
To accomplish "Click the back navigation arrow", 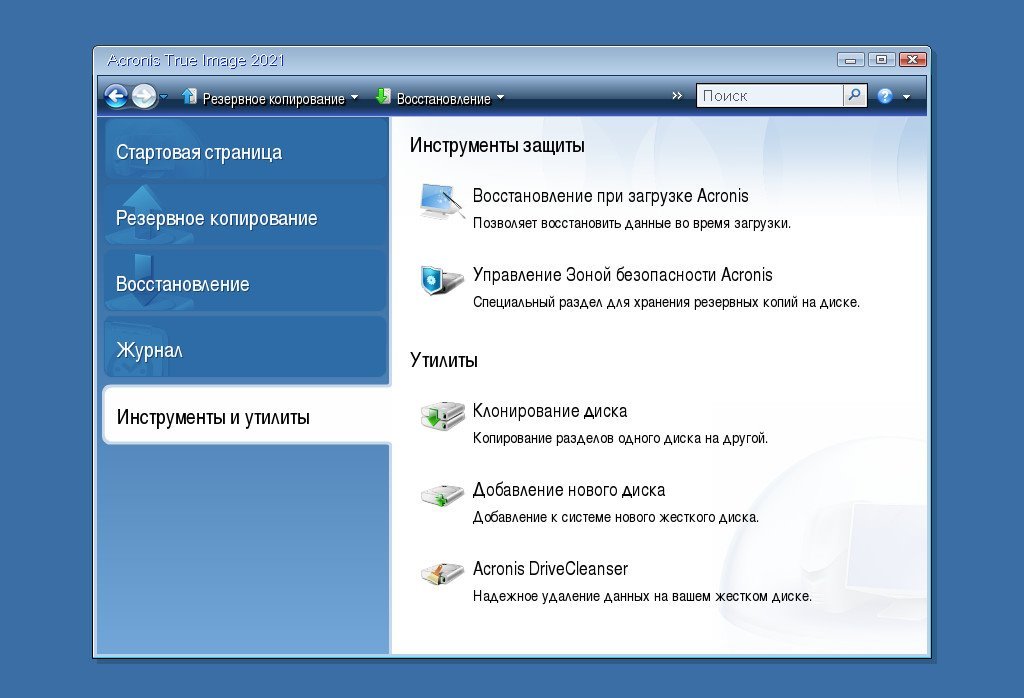I will pyautogui.click(x=116, y=97).
